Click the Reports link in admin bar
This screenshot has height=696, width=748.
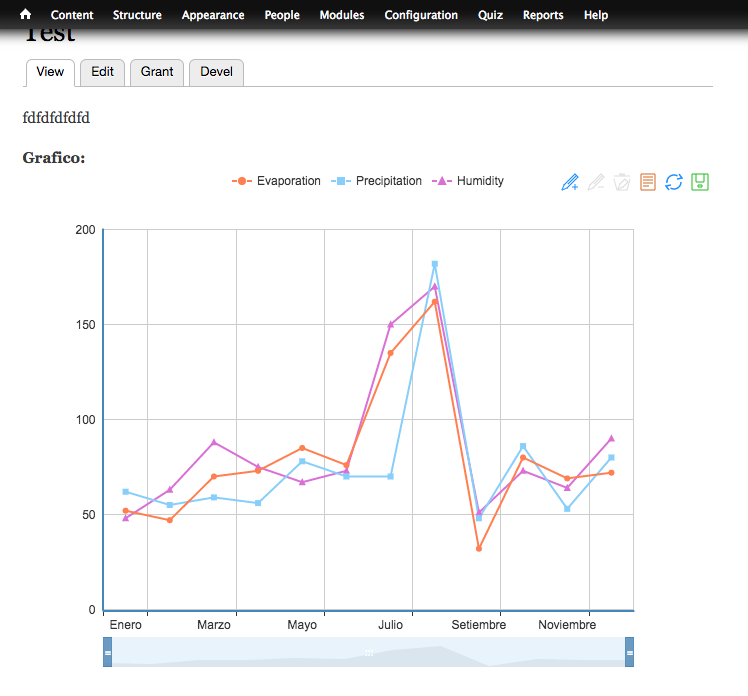click(x=543, y=15)
